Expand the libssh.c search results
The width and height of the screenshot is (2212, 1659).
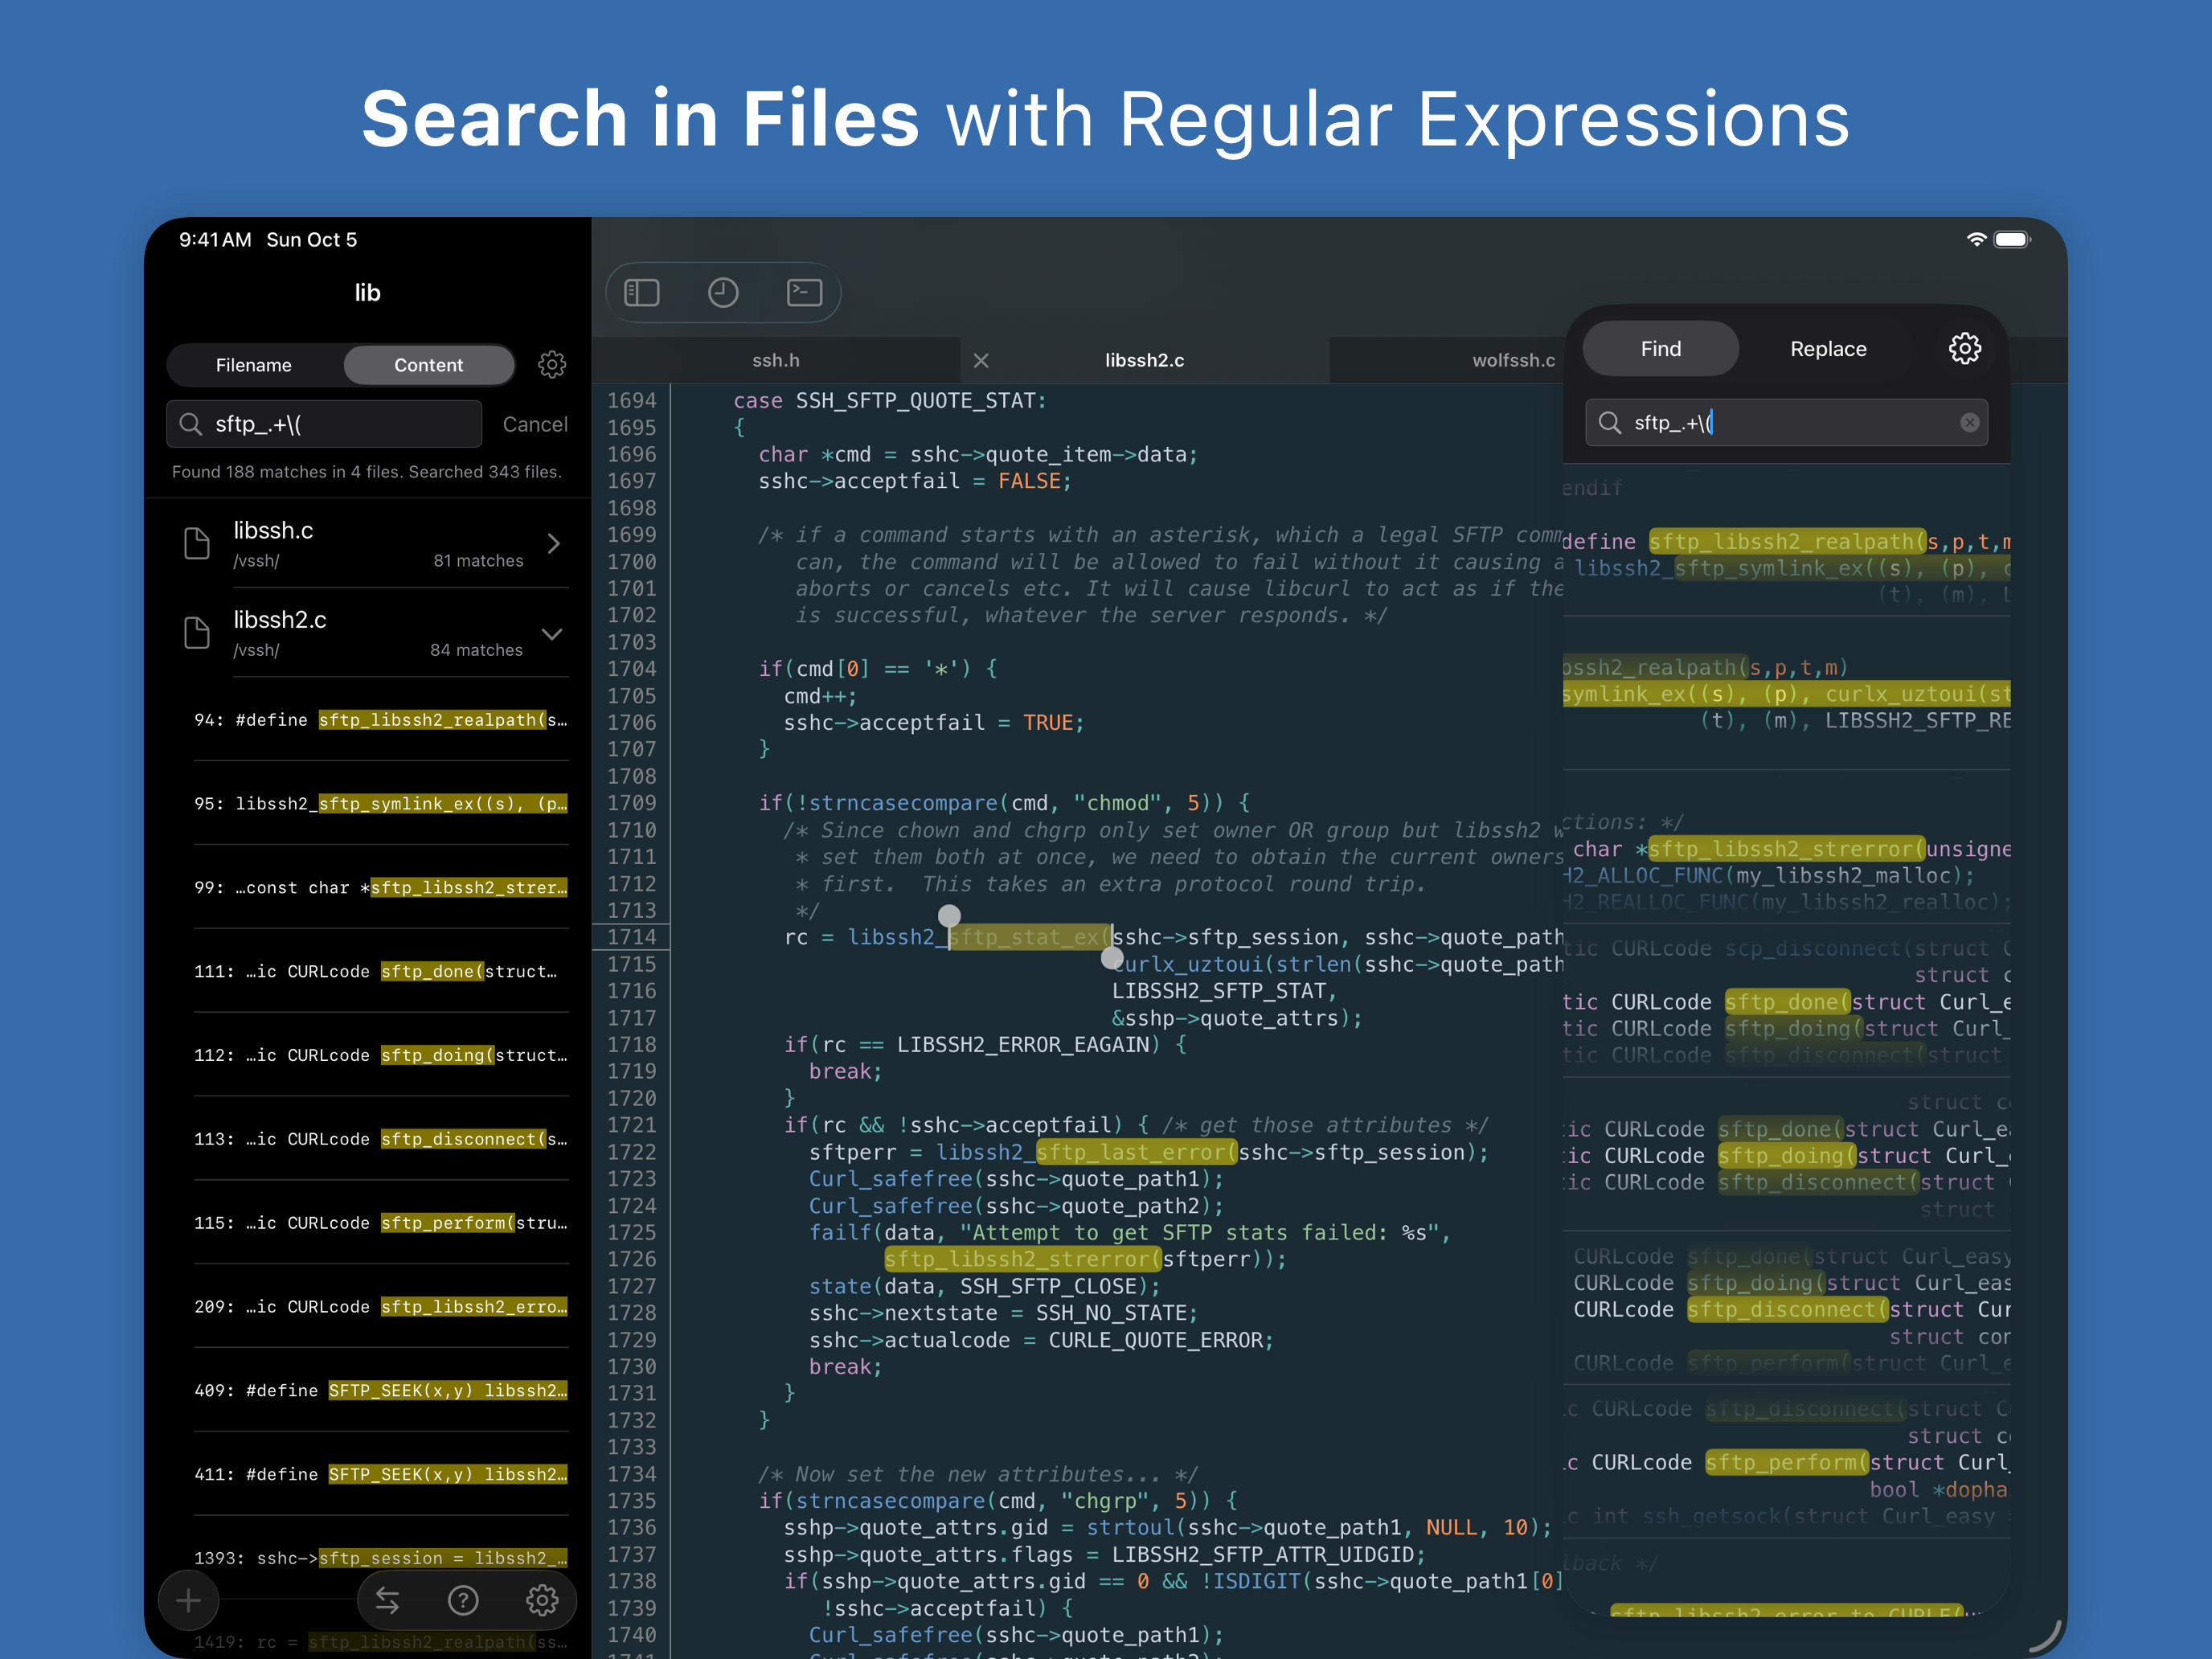[553, 543]
